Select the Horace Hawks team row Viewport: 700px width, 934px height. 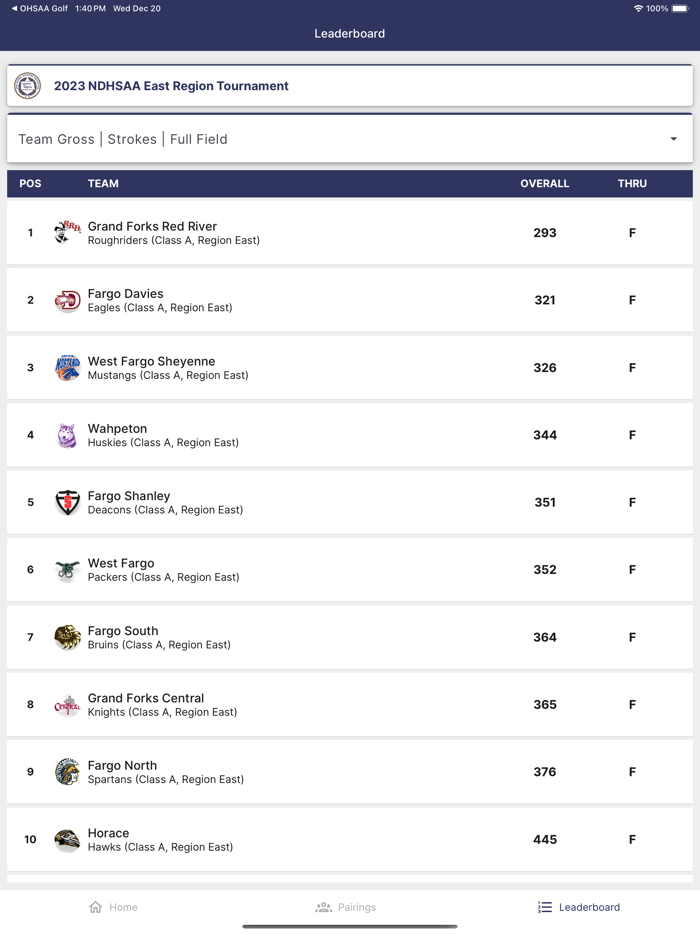tap(349, 840)
